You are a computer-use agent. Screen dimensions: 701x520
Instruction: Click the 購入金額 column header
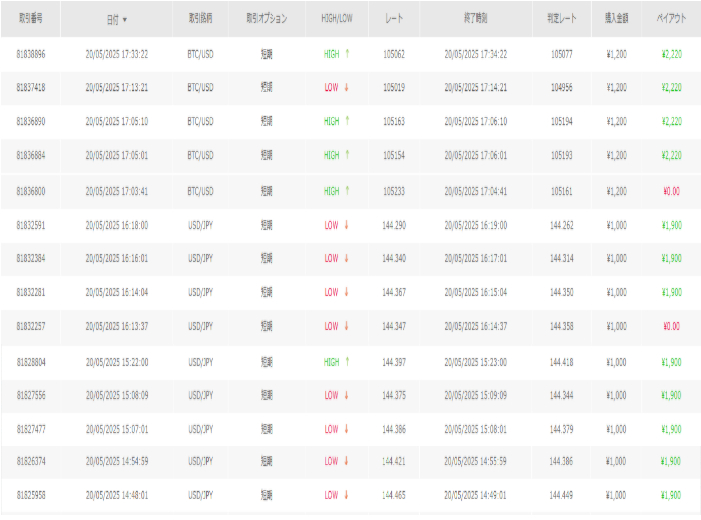point(617,18)
